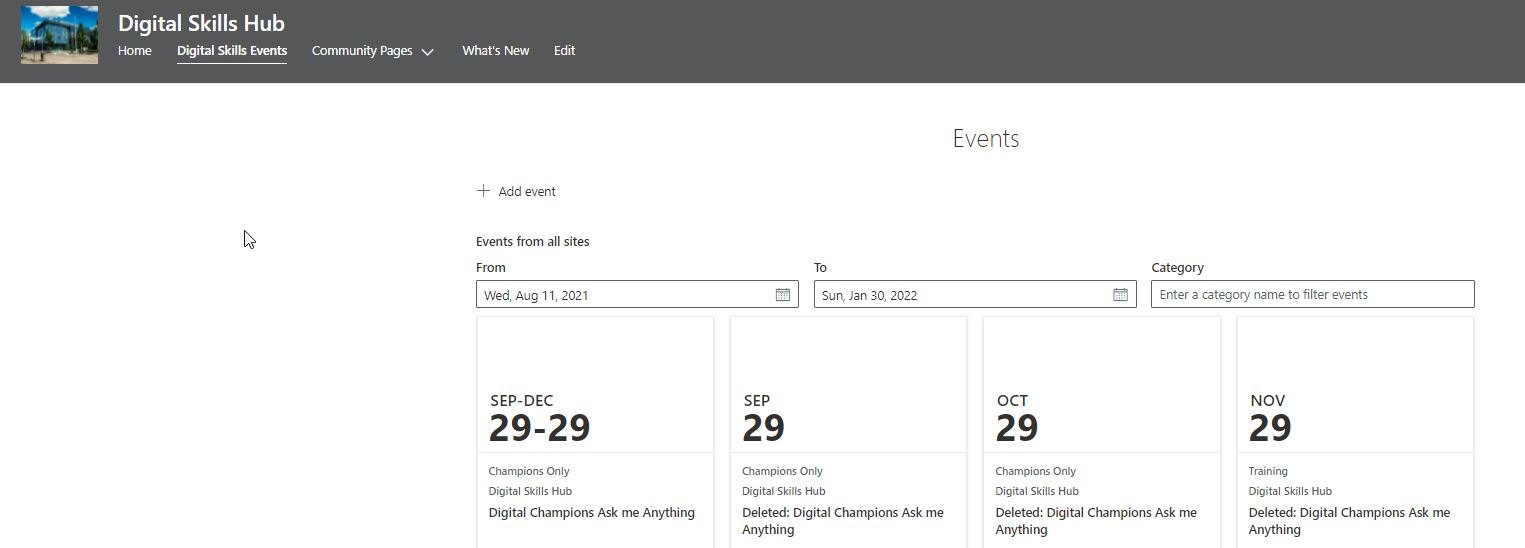Click the Deleted event title under NOV 29
1525x548 pixels.
click(1349, 521)
